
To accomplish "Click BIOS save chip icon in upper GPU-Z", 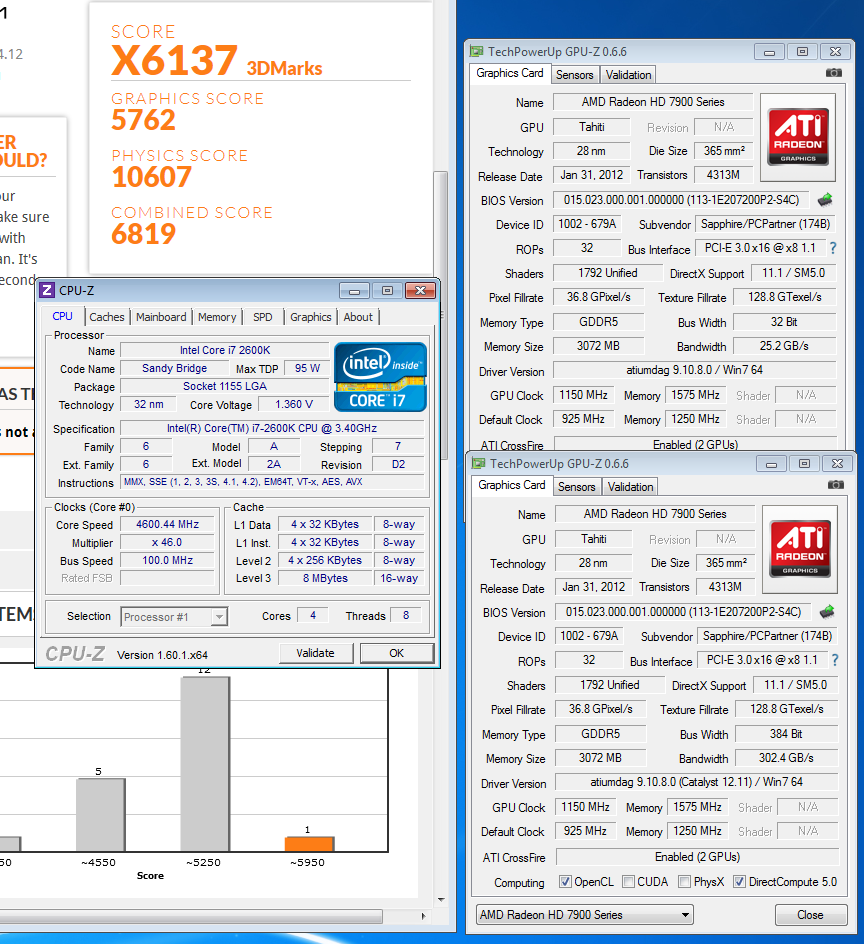I will (825, 200).
